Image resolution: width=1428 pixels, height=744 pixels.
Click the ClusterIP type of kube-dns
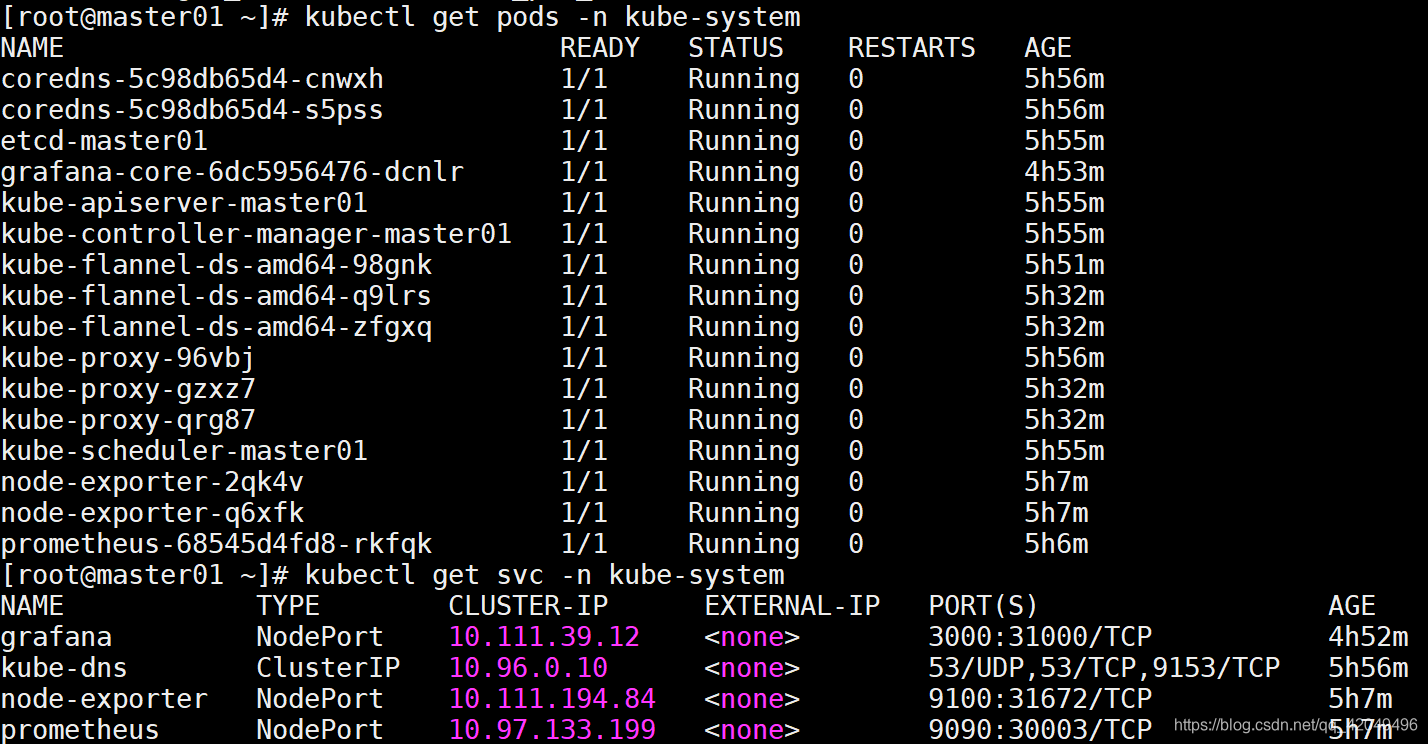[328, 668]
